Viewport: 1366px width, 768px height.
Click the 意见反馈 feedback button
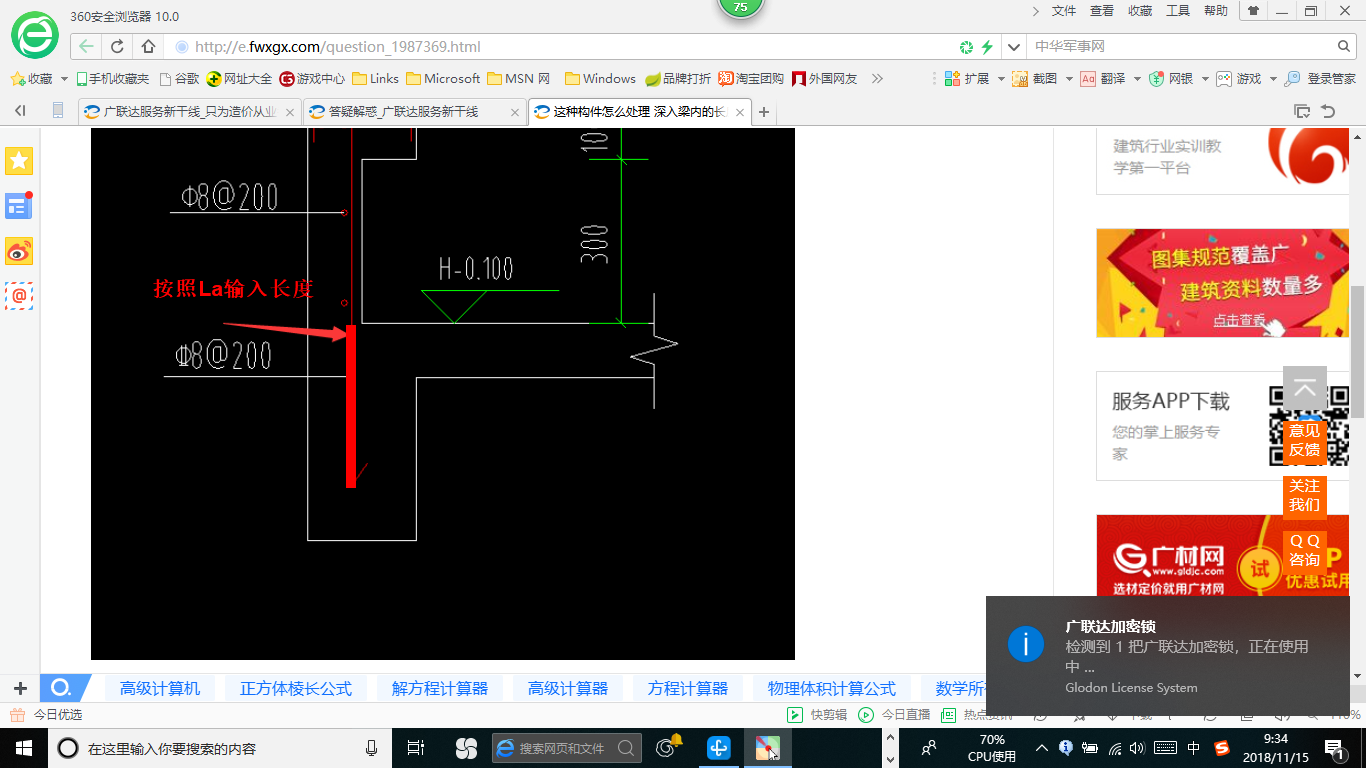pos(1304,440)
